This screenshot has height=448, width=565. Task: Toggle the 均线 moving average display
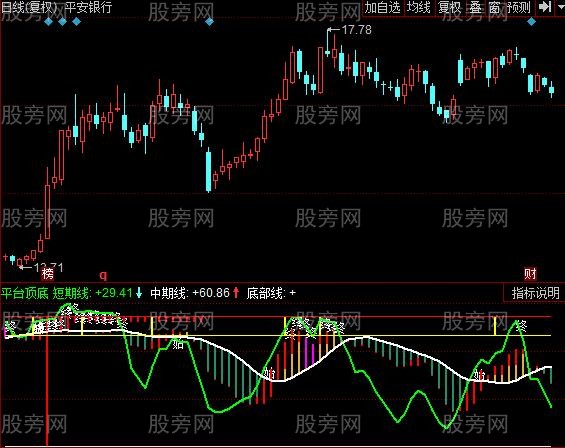pyautogui.click(x=418, y=8)
